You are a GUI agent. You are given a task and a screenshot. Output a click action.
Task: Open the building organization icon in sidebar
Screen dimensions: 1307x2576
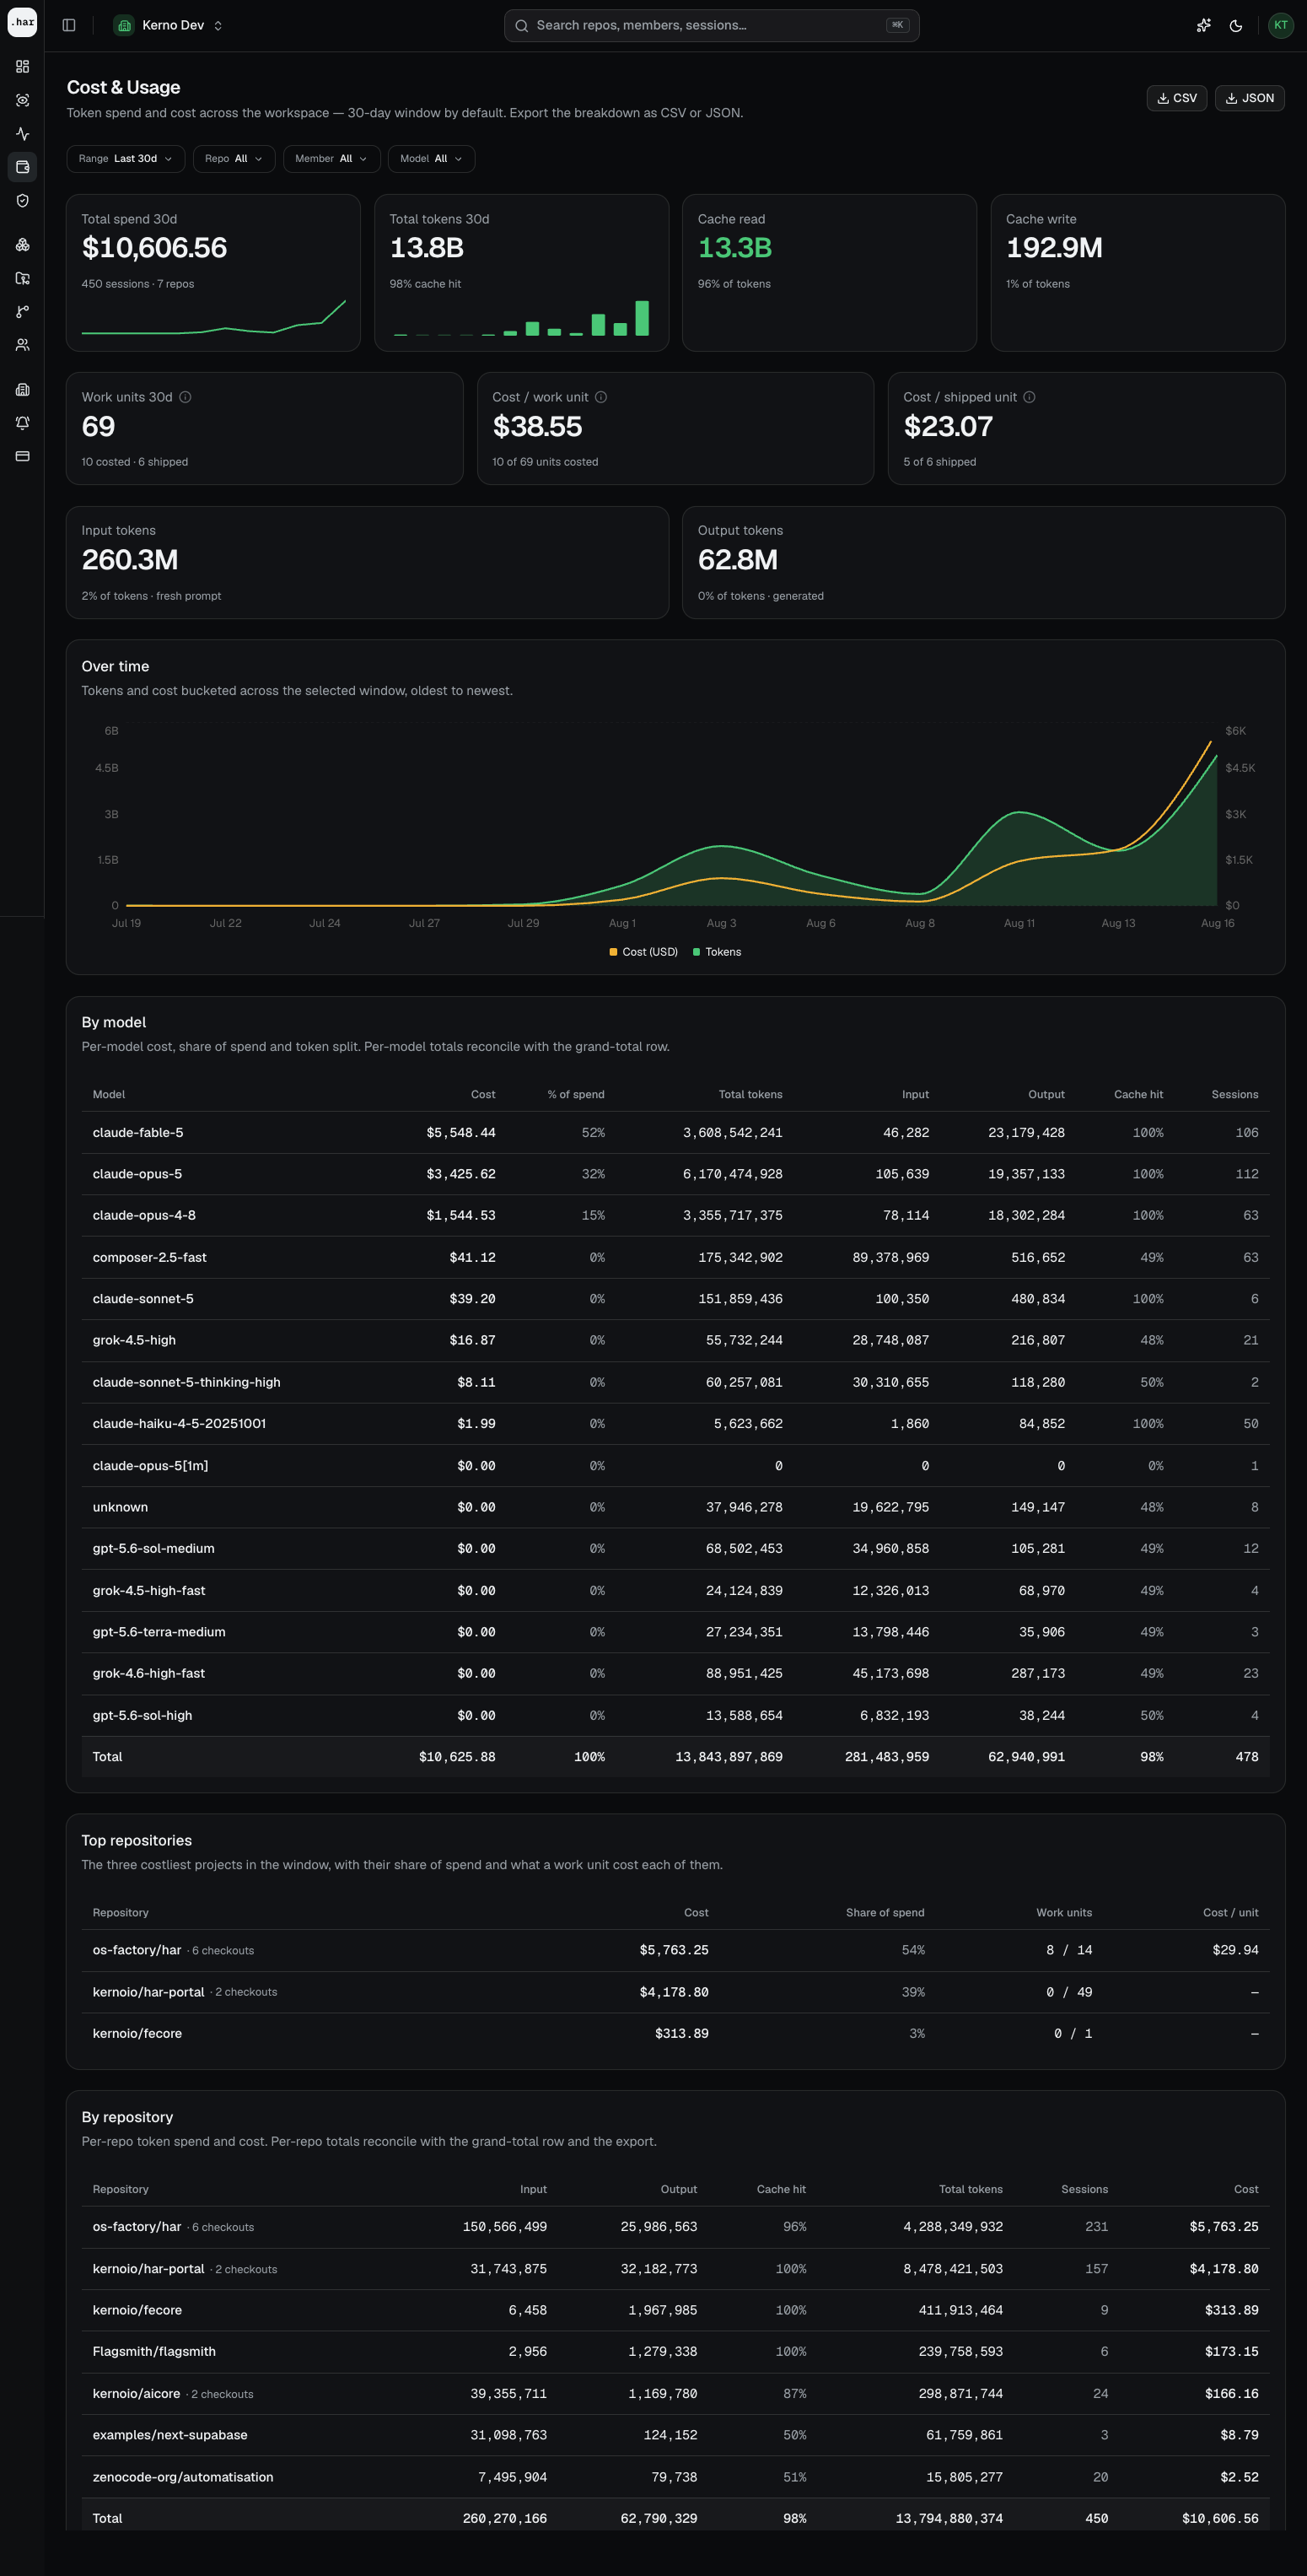[x=22, y=389]
